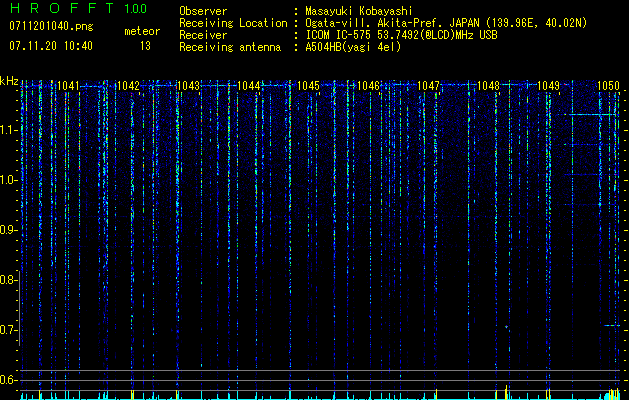
Task: Click the kHz axis unit label
Action: pos(9,81)
